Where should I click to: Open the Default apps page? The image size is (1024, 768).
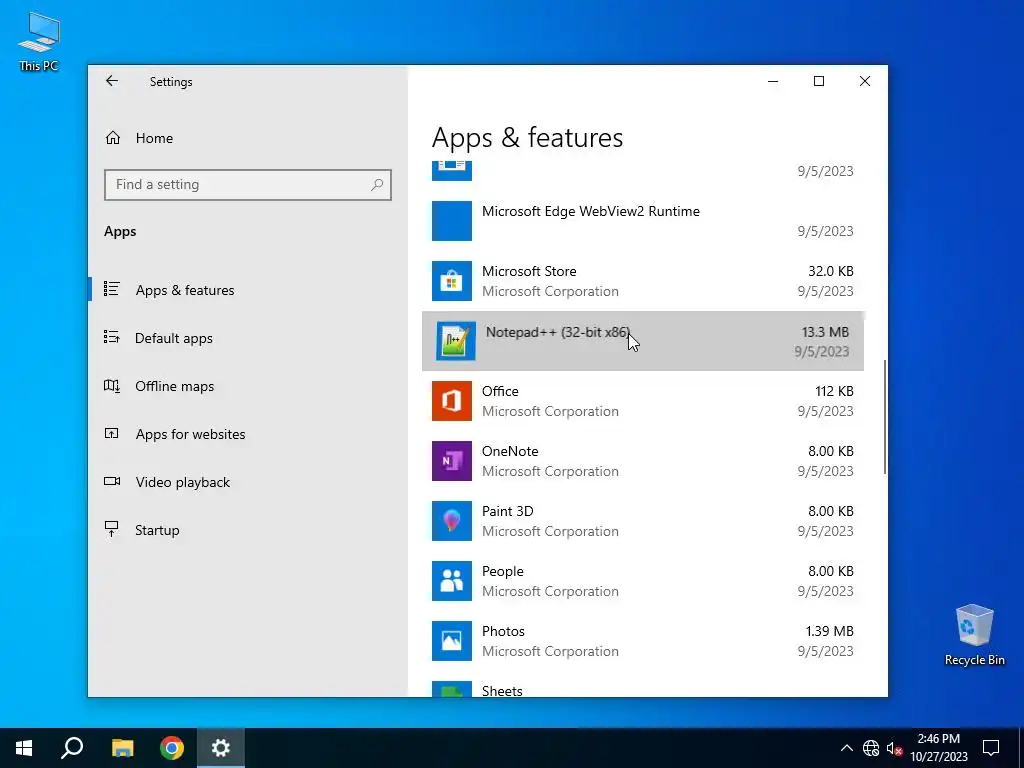click(174, 338)
